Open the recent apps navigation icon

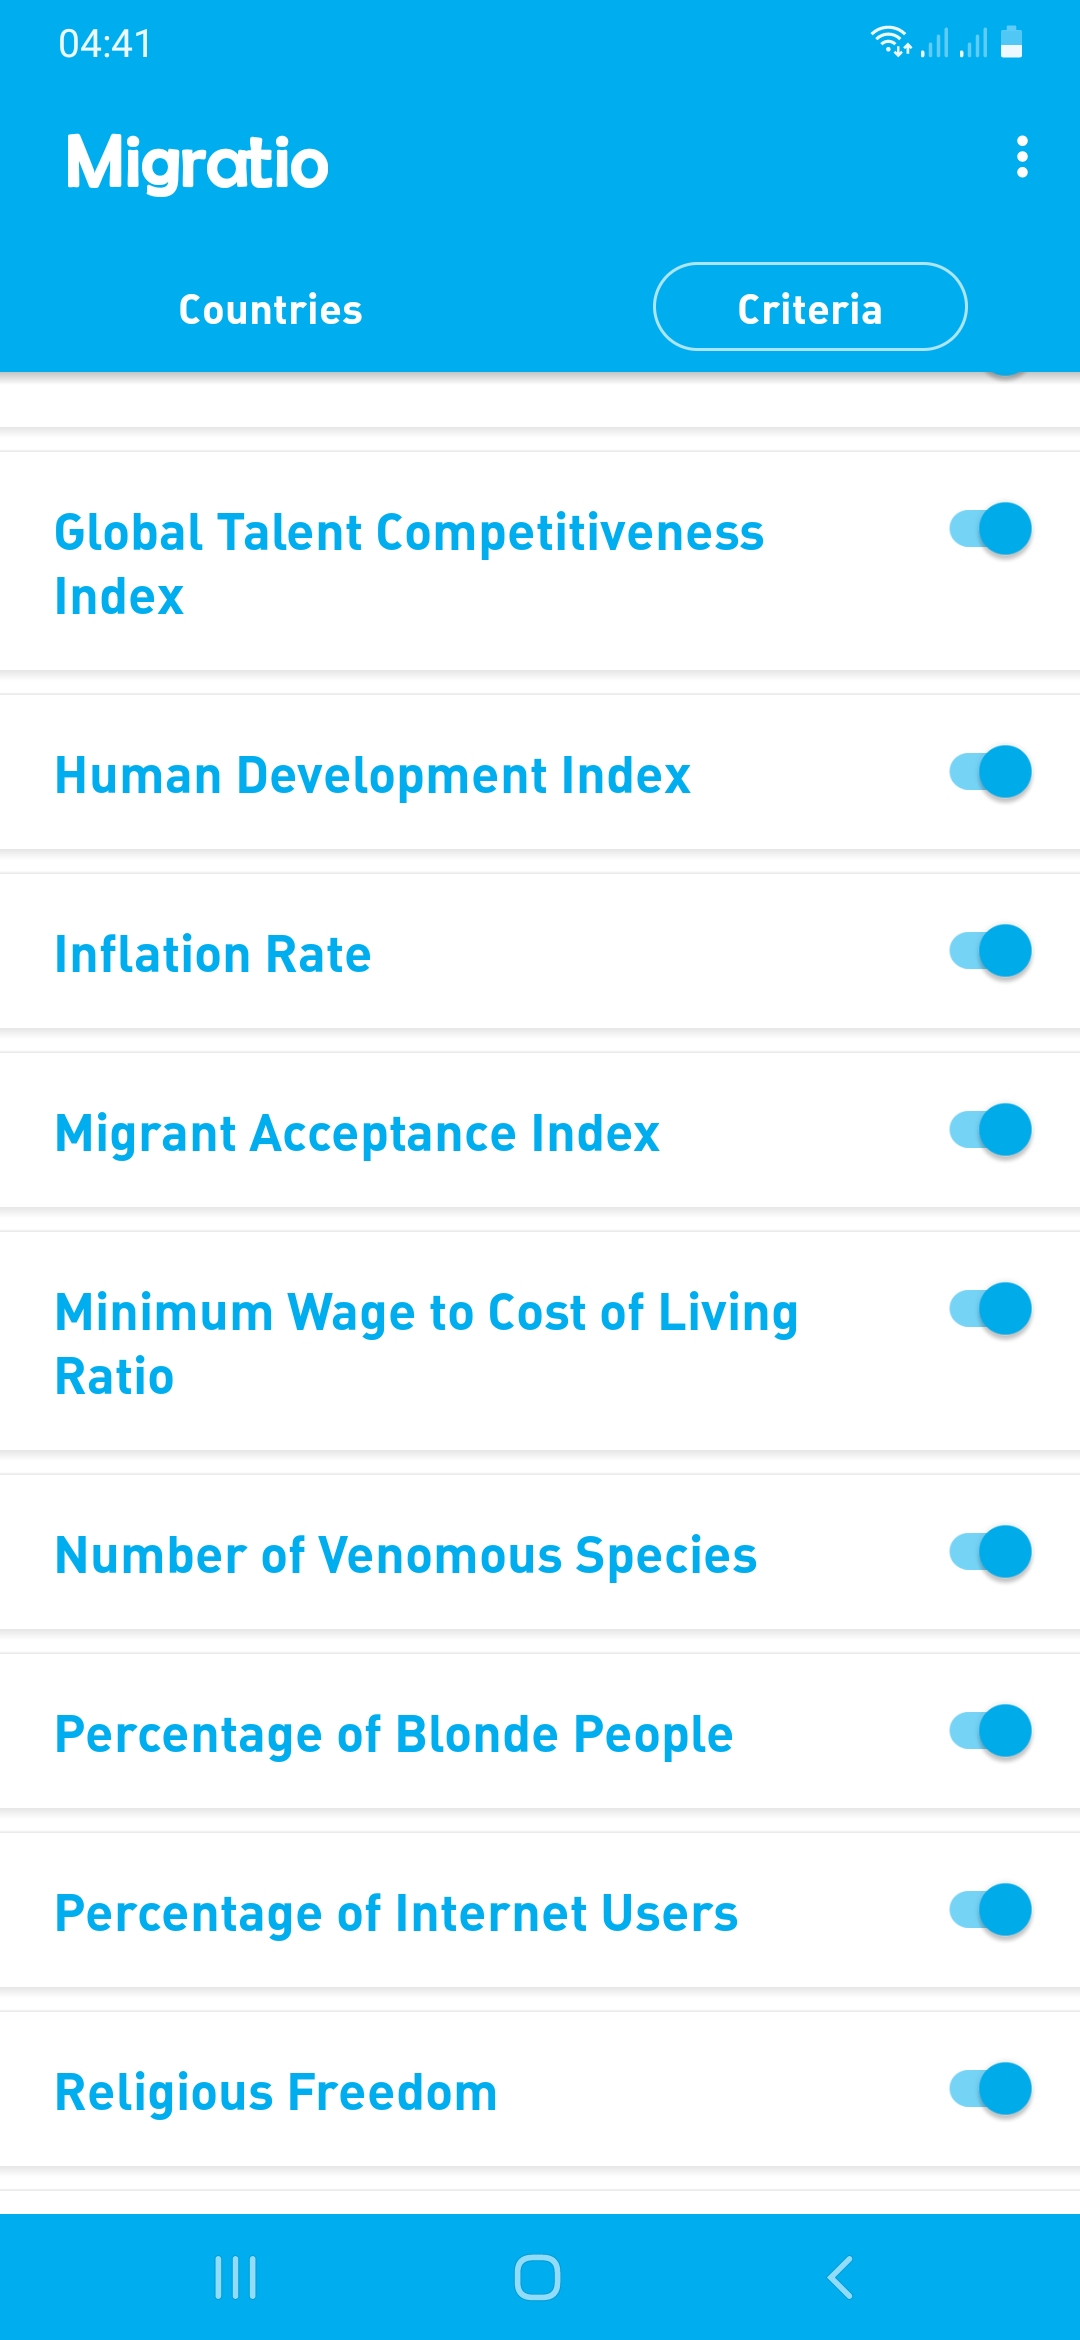[x=236, y=2277]
